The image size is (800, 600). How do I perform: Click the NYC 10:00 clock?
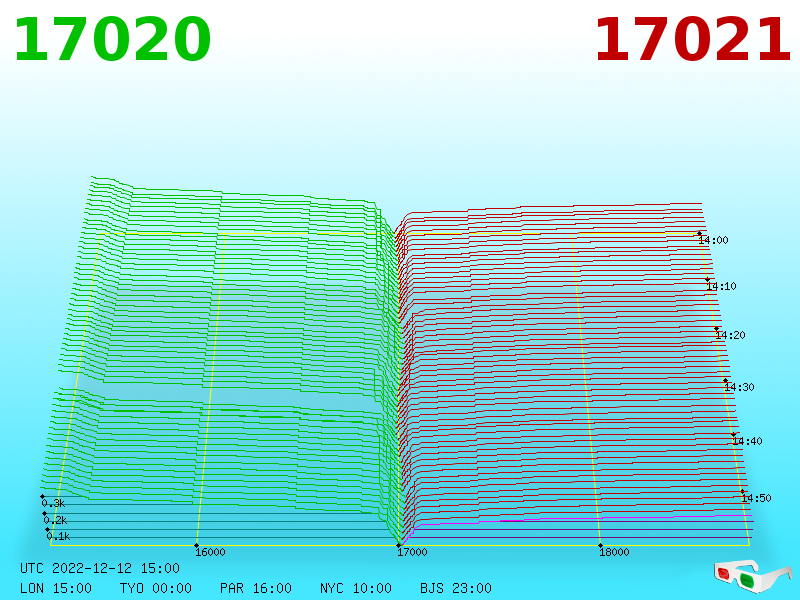pyautogui.click(x=356, y=588)
